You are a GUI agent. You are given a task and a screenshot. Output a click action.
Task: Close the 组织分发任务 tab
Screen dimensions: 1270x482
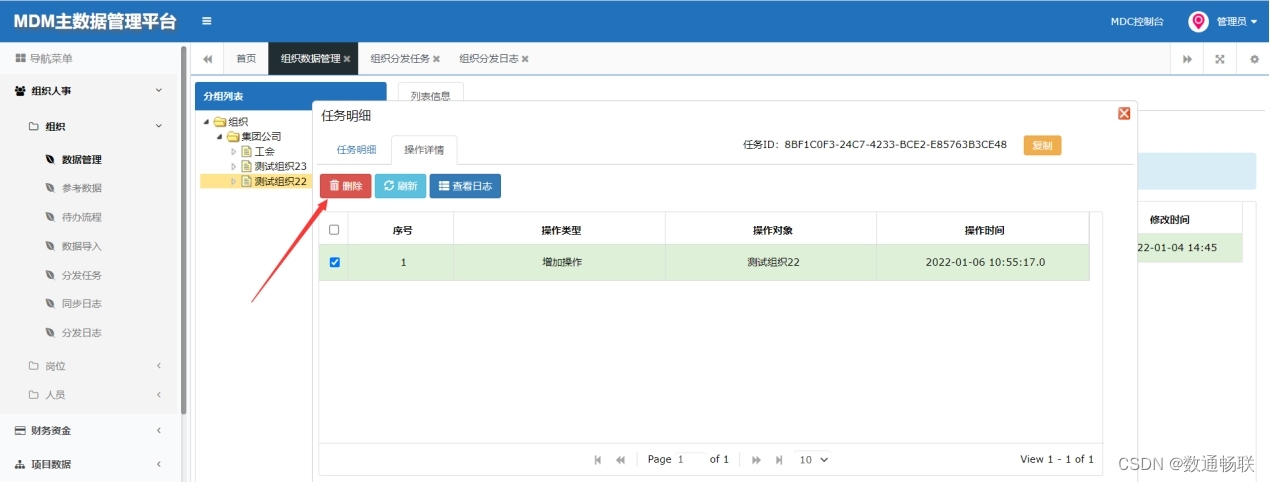(x=436, y=59)
